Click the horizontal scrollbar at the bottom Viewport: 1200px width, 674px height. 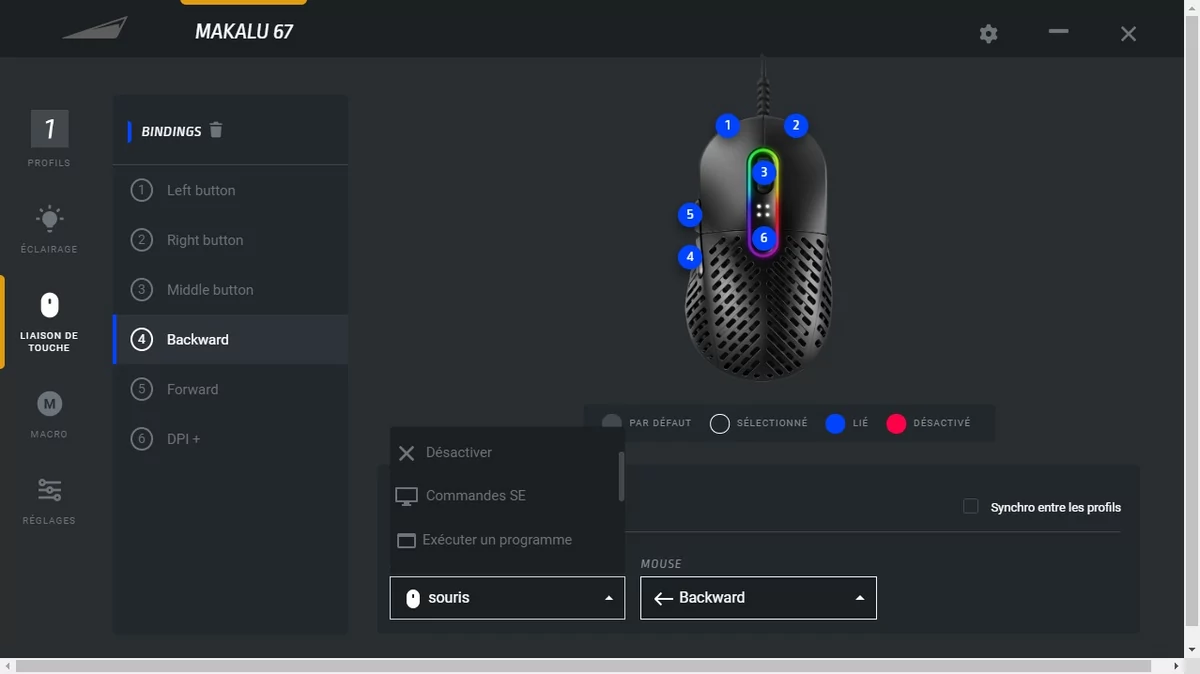point(584,666)
